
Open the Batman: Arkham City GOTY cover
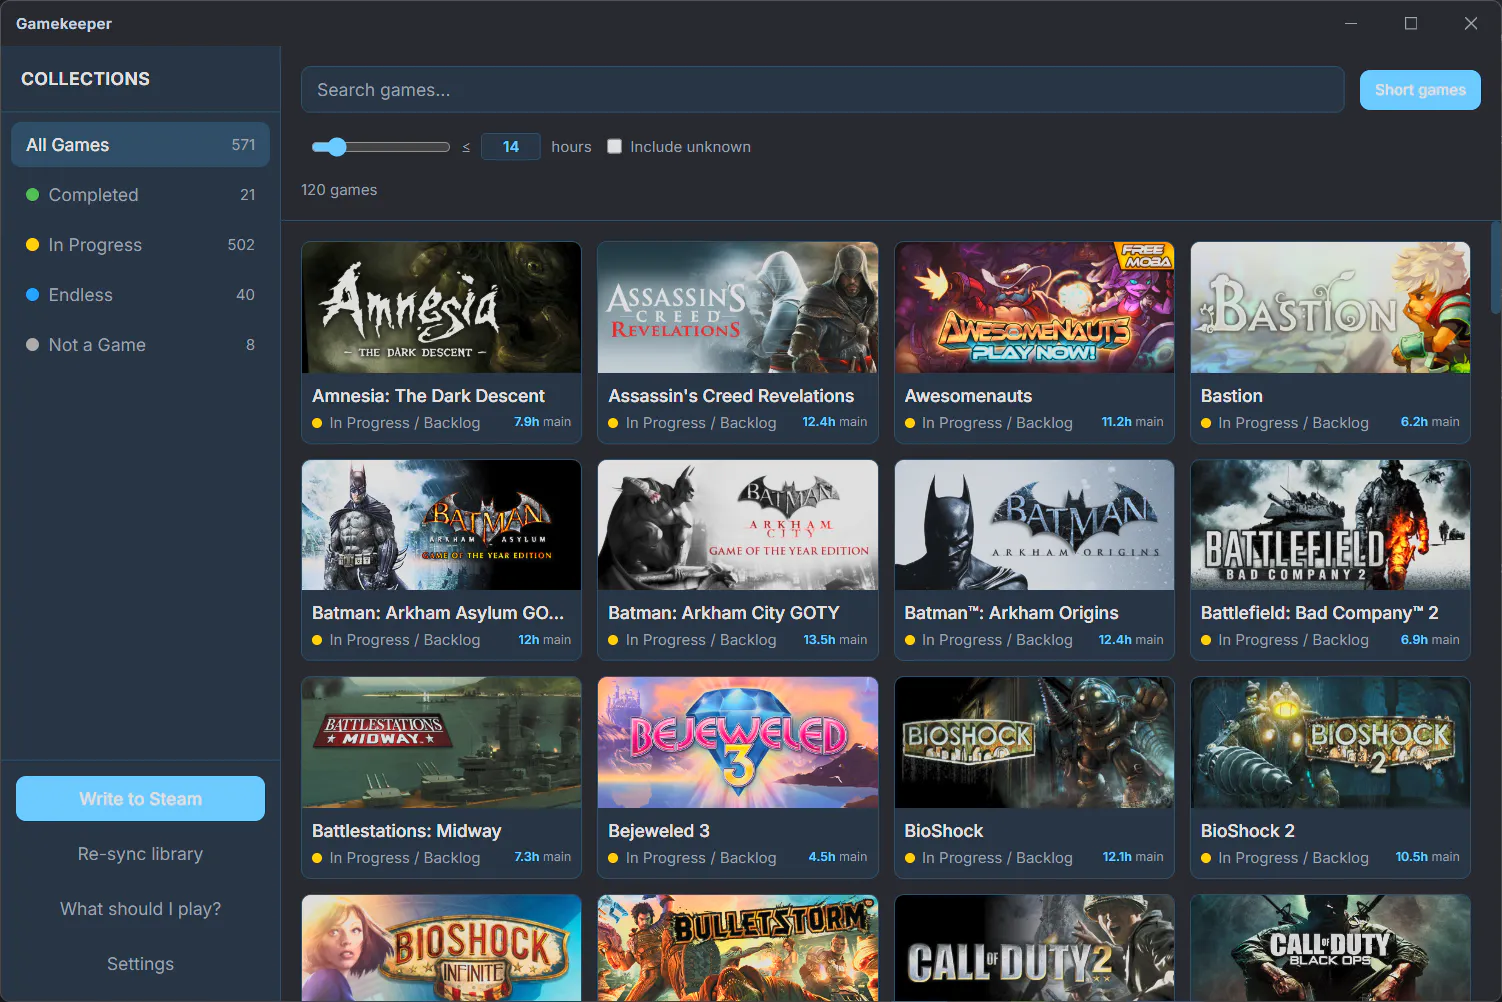[x=738, y=525]
